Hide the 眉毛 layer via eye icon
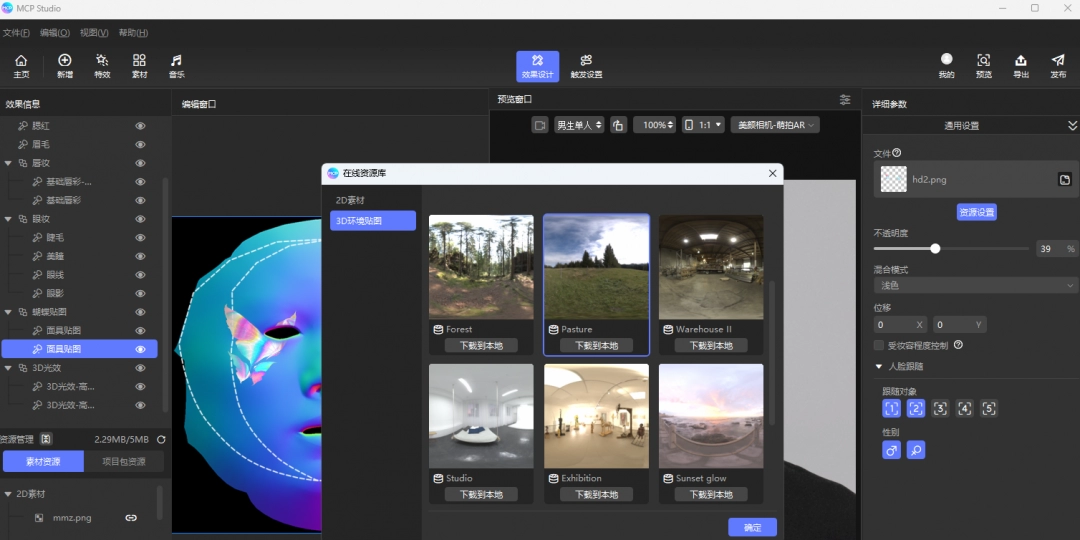 [141, 144]
